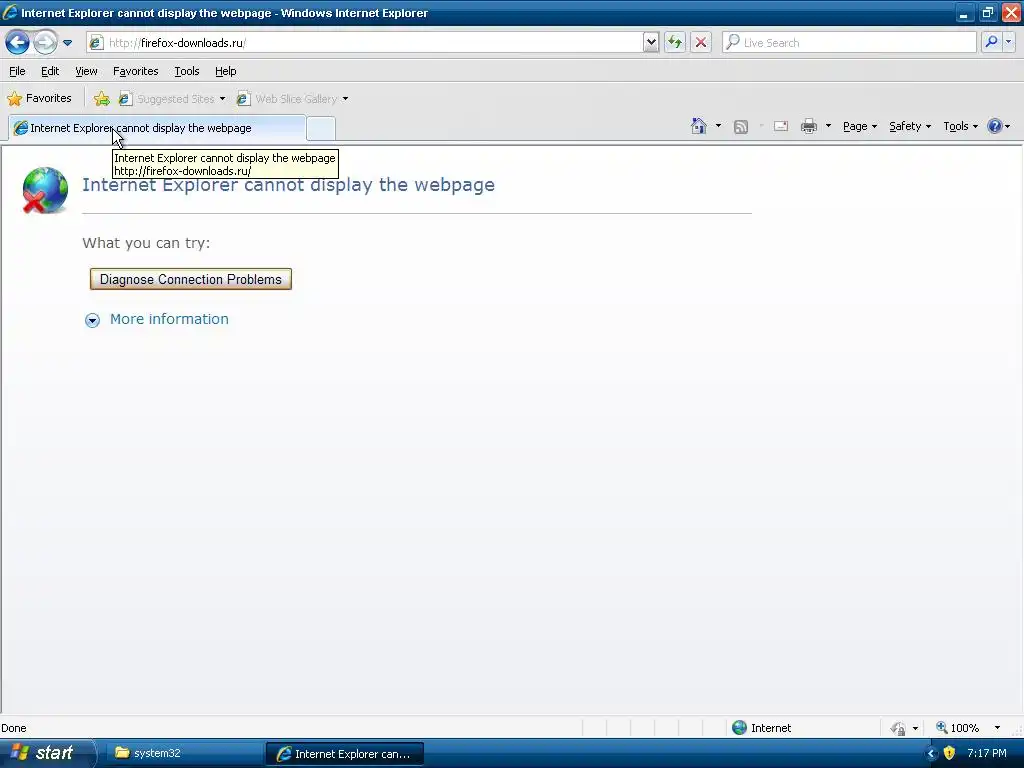Open Web Slice Gallery link
The image size is (1024, 768).
pos(287,99)
